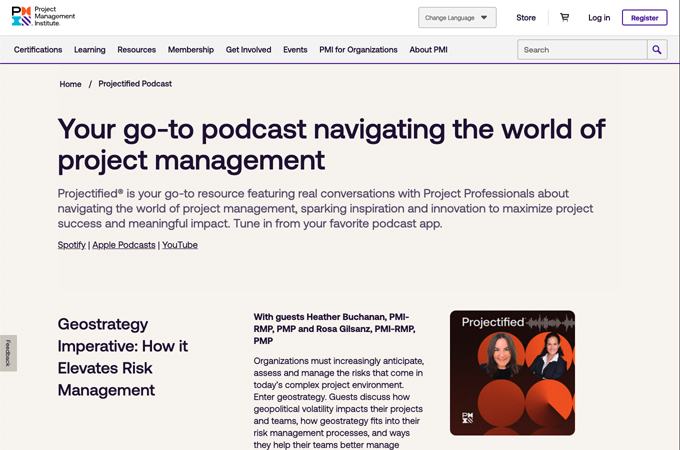Open the Certifications menu
Screen dimensions: 680x450
[x=38, y=50]
